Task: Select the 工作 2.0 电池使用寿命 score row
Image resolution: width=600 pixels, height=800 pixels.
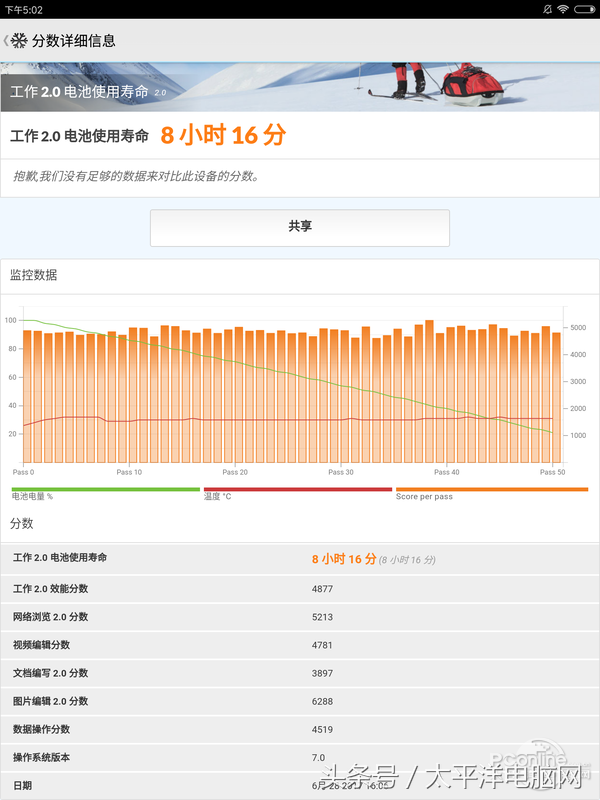Action: 299,559
